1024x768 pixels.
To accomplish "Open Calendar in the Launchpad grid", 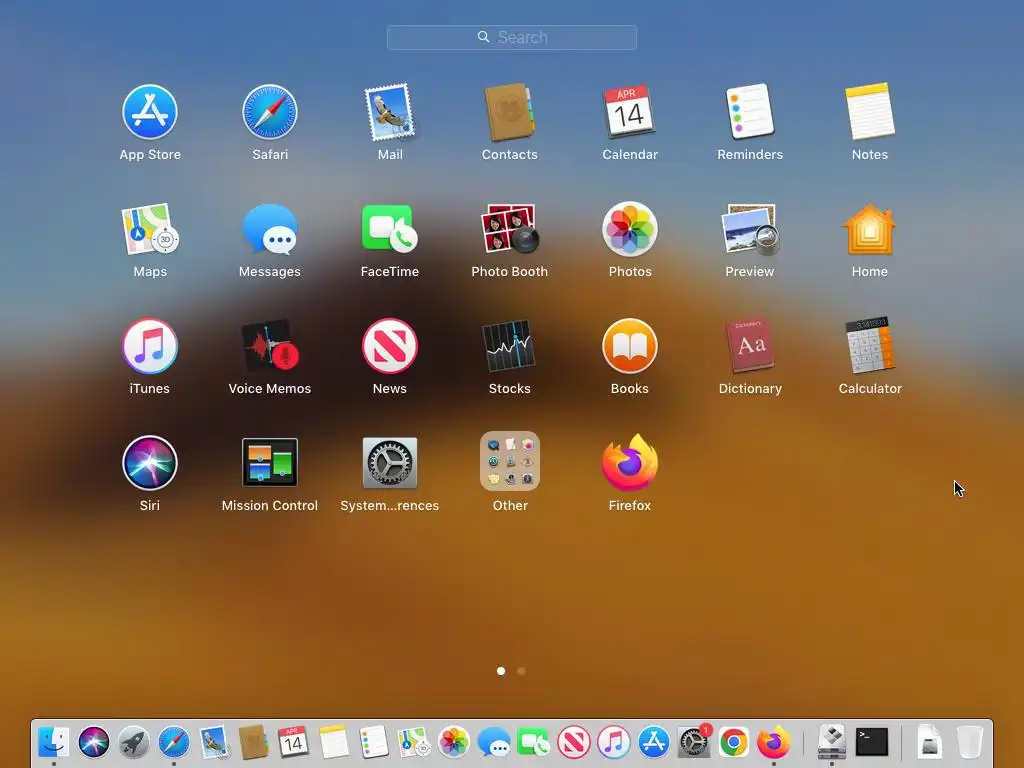I will (x=630, y=112).
